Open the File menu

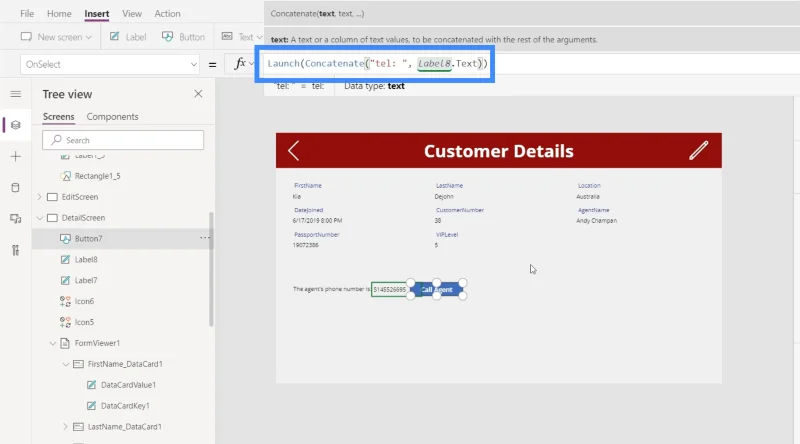point(27,14)
